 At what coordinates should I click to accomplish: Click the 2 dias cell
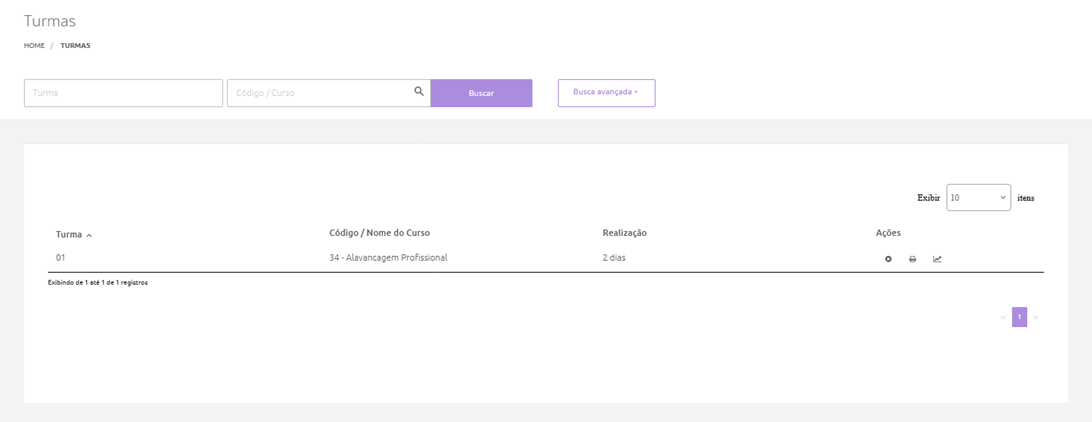(x=614, y=258)
